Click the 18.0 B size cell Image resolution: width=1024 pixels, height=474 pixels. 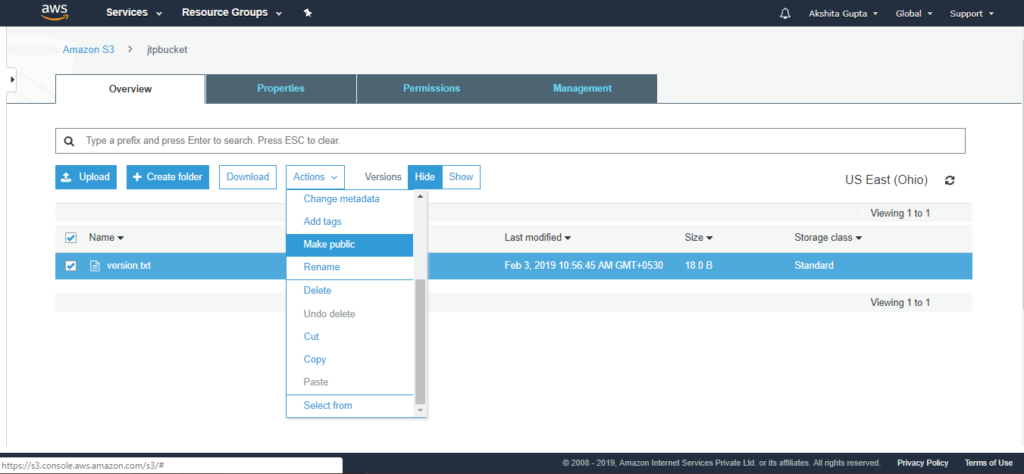pyautogui.click(x=698, y=266)
